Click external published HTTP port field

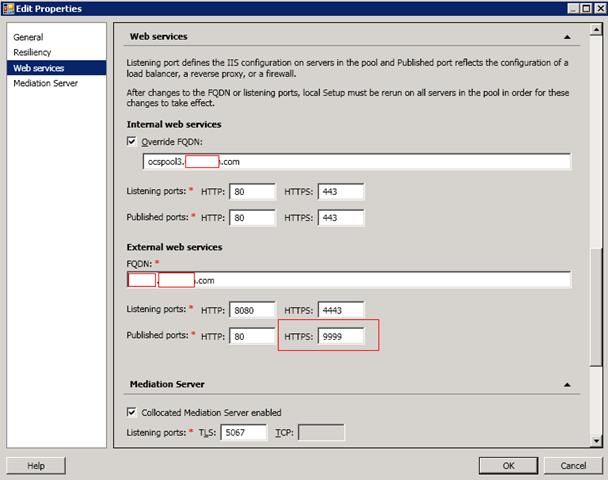[x=252, y=336]
